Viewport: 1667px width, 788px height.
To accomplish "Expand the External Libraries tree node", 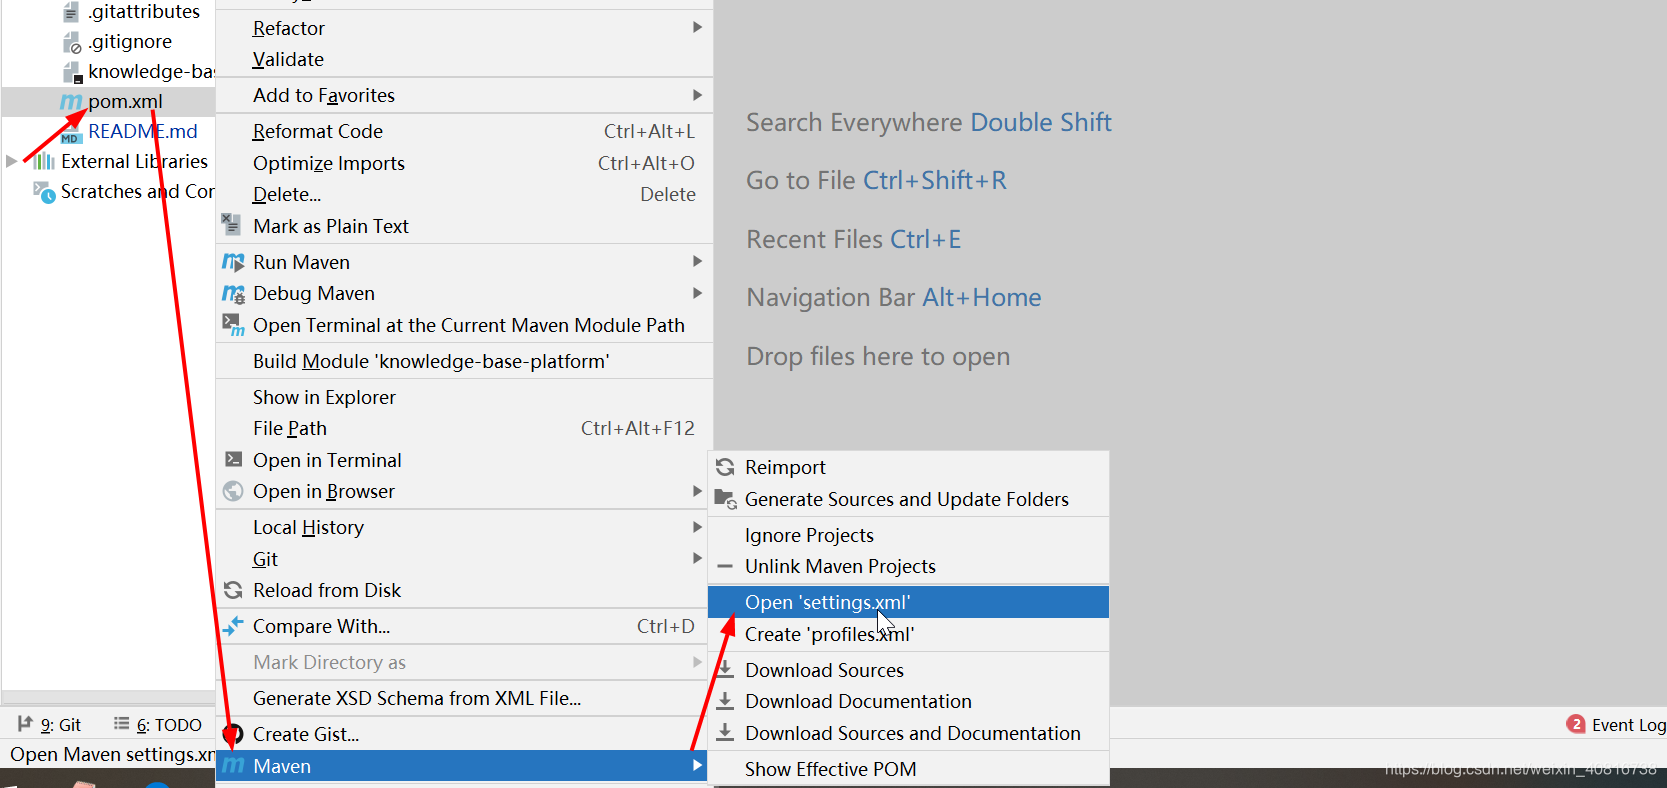I will coord(12,161).
